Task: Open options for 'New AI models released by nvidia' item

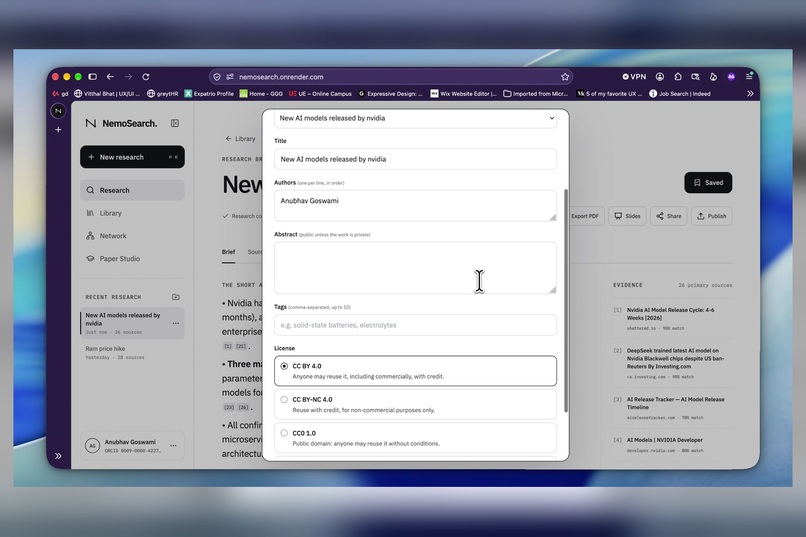Action: pyautogui.click(x=176, y=323)
